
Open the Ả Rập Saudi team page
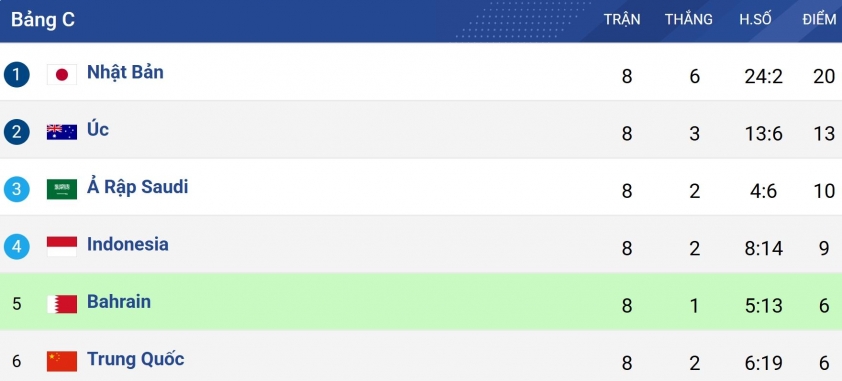(137, 186)
